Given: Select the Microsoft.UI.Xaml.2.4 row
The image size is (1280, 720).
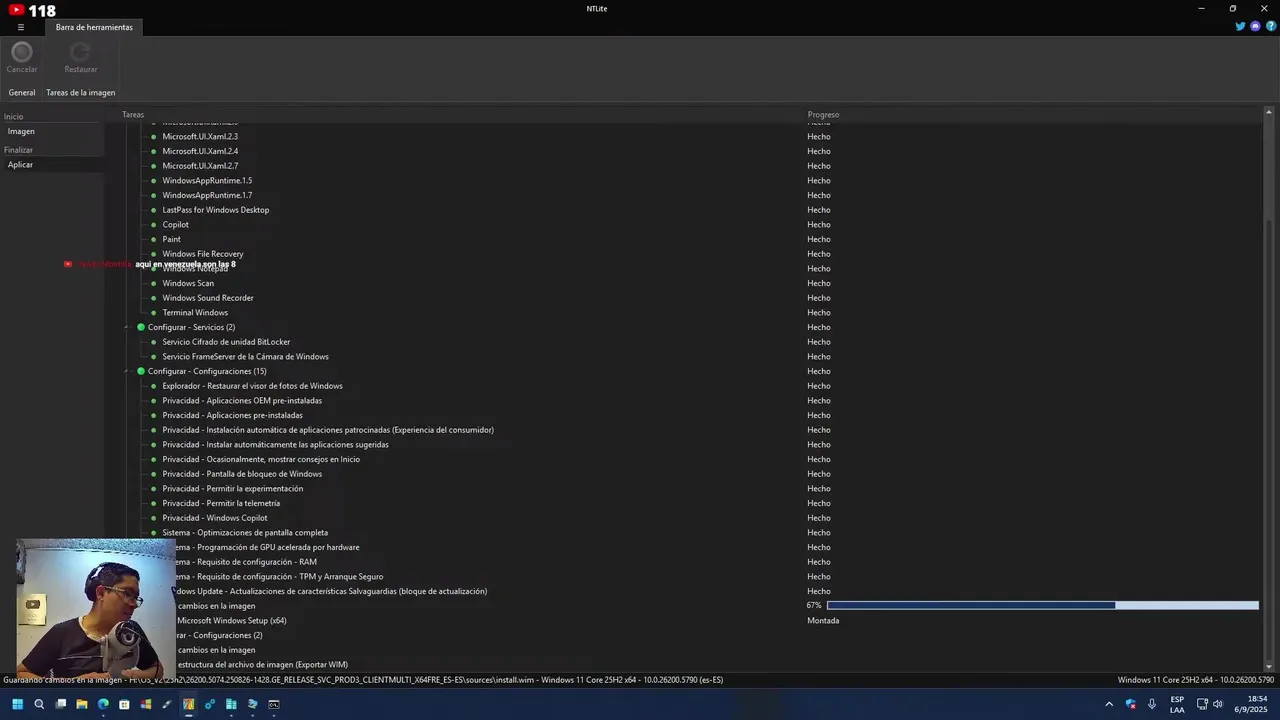Looking at the screenshot, I should 200,151.
